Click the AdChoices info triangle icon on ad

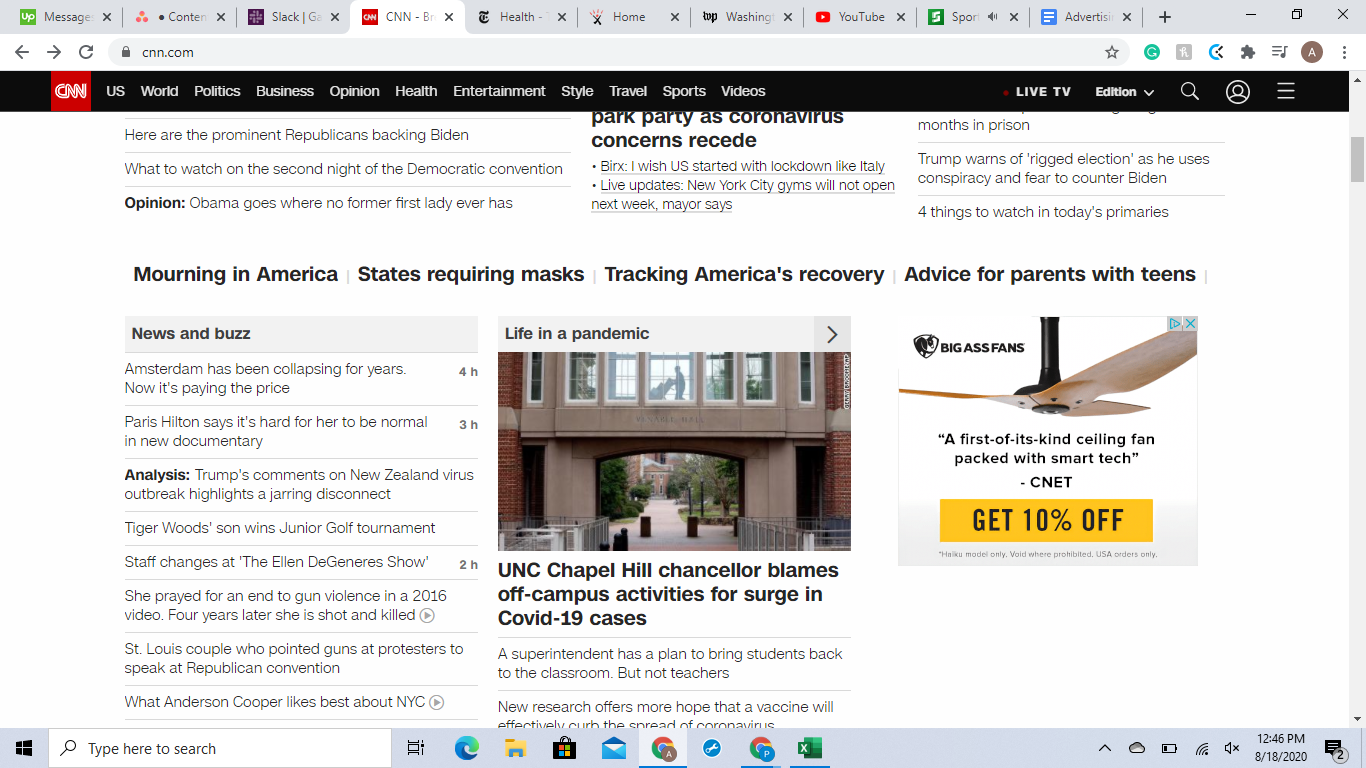click(x=1176, y=324)
